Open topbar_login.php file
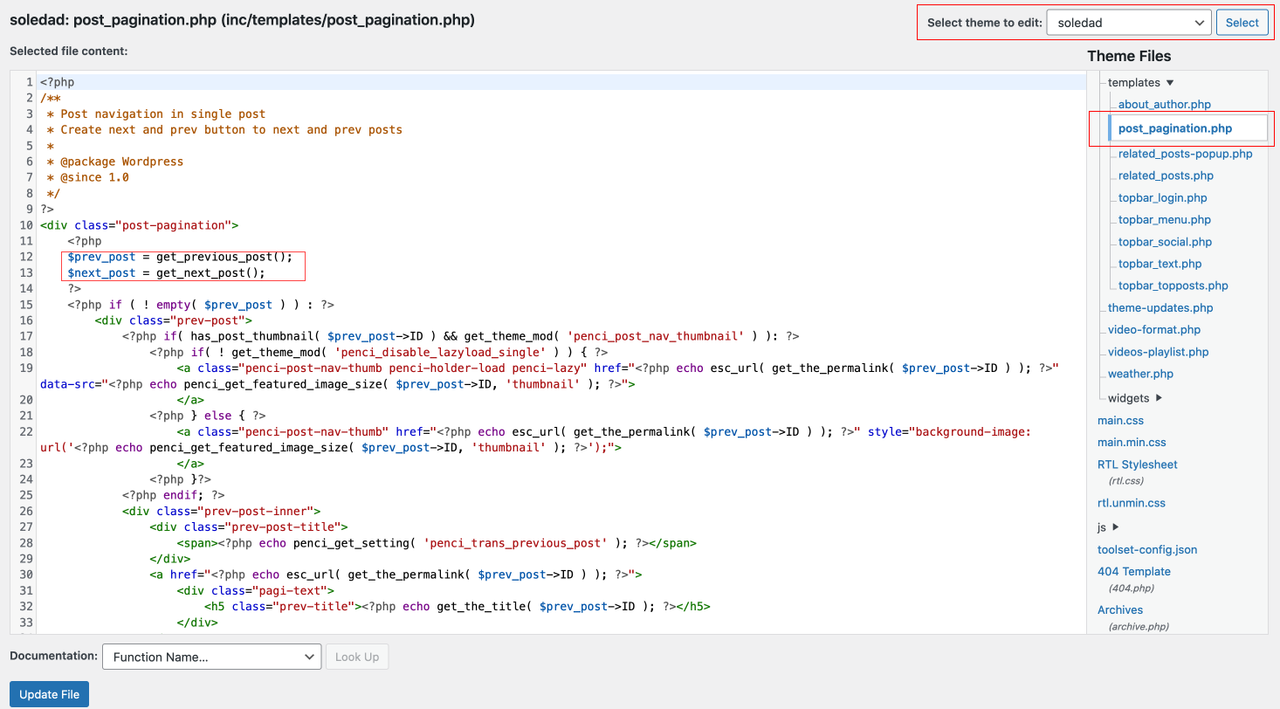The image size is (1280, 709). point(1162,198)
